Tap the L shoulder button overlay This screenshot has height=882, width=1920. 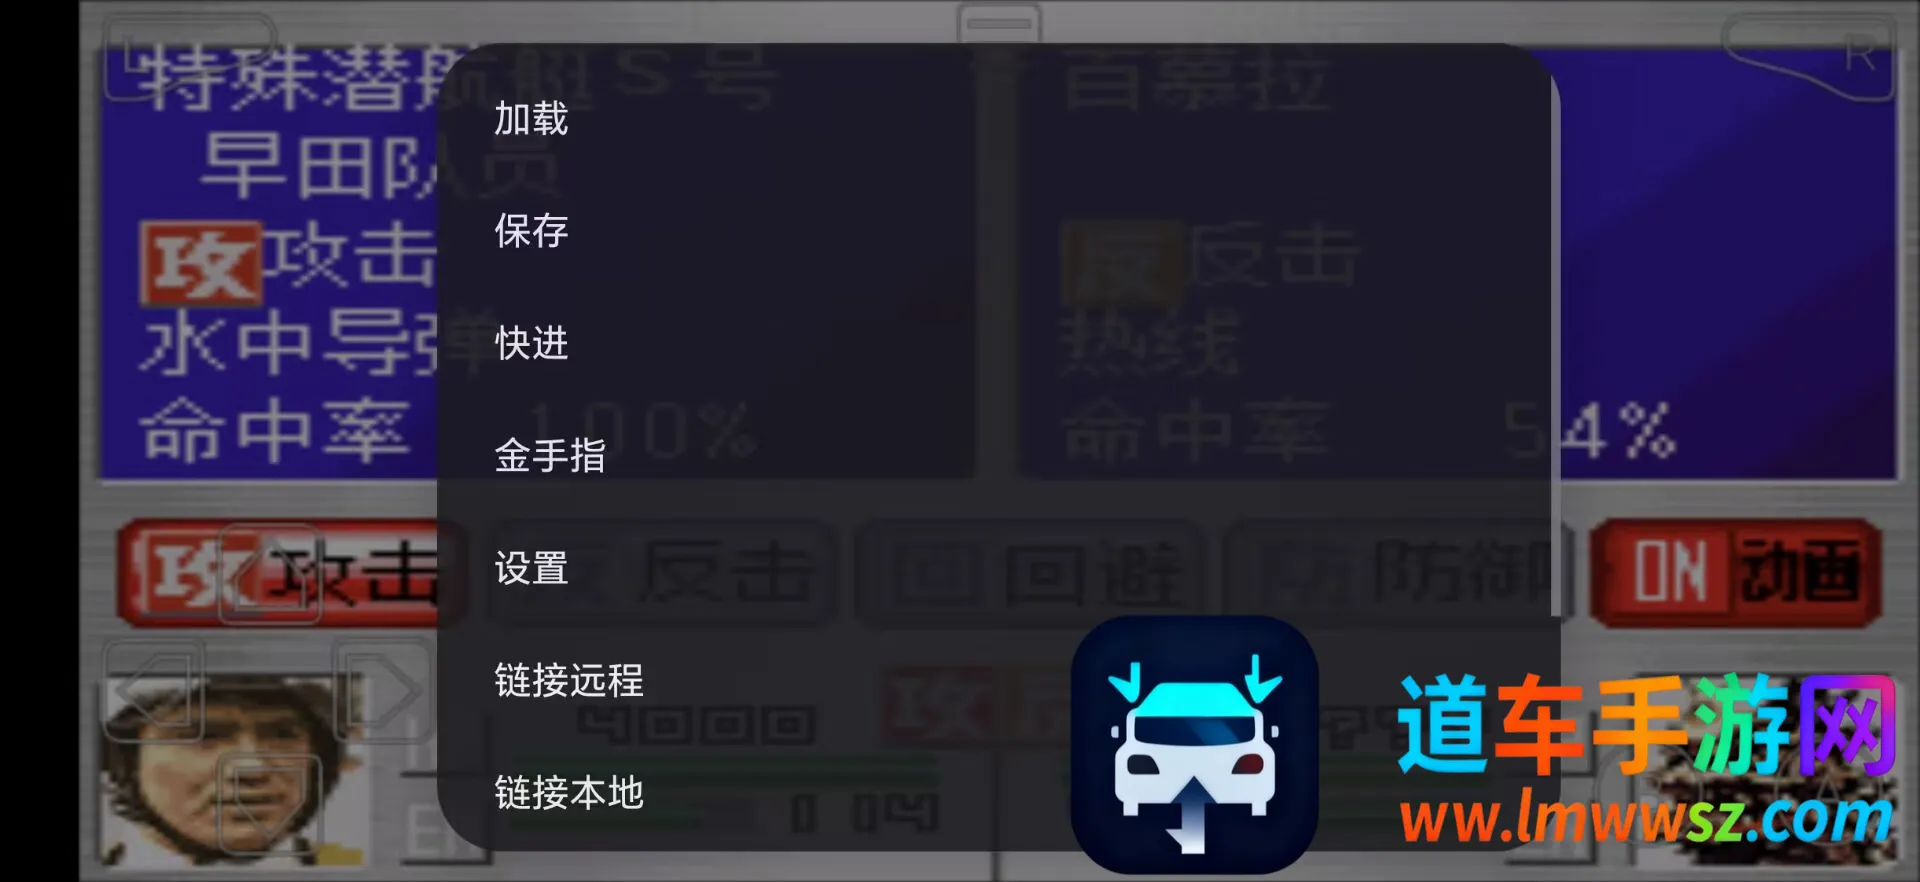tap(190, 57)
